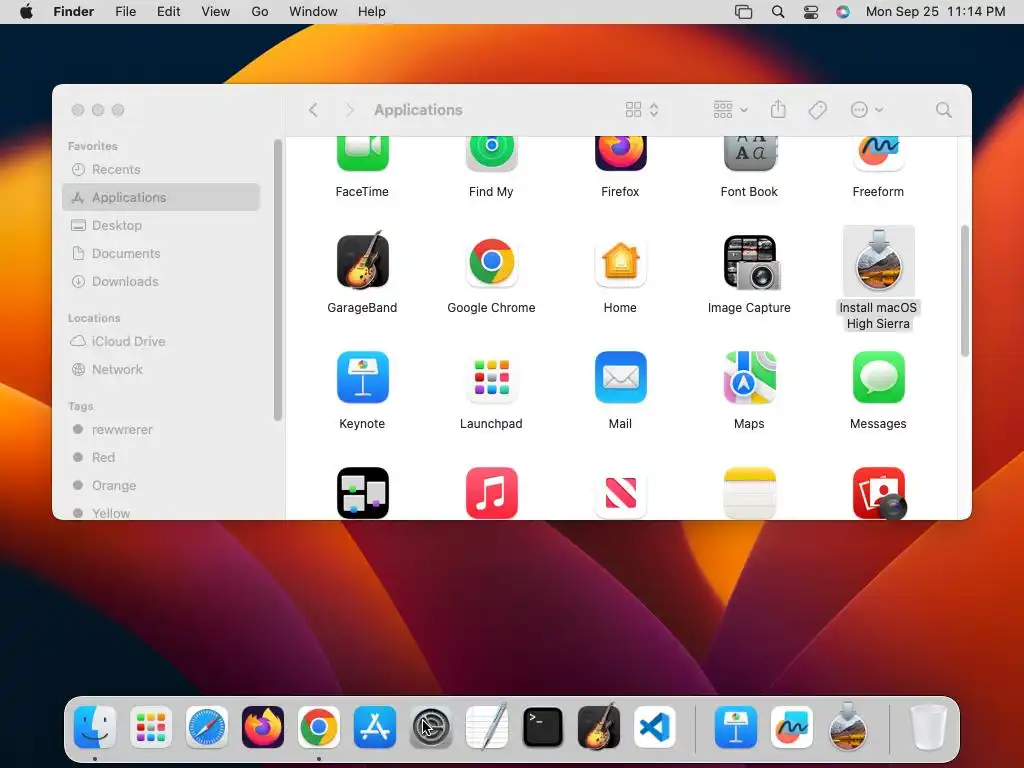Open Safari from the Dock
1024x768 pixels.
(207, 727)
